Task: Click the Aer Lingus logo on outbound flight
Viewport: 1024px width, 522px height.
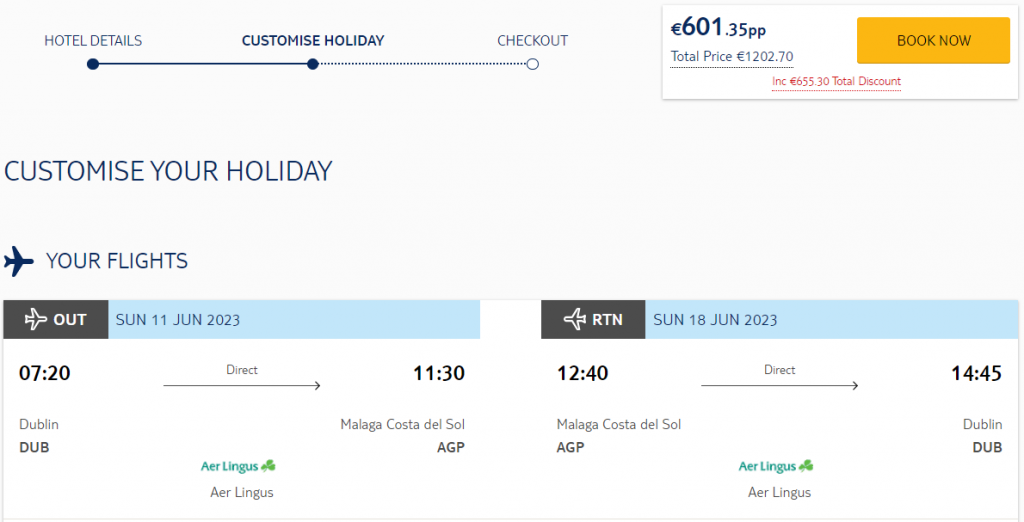Action: 238,466
